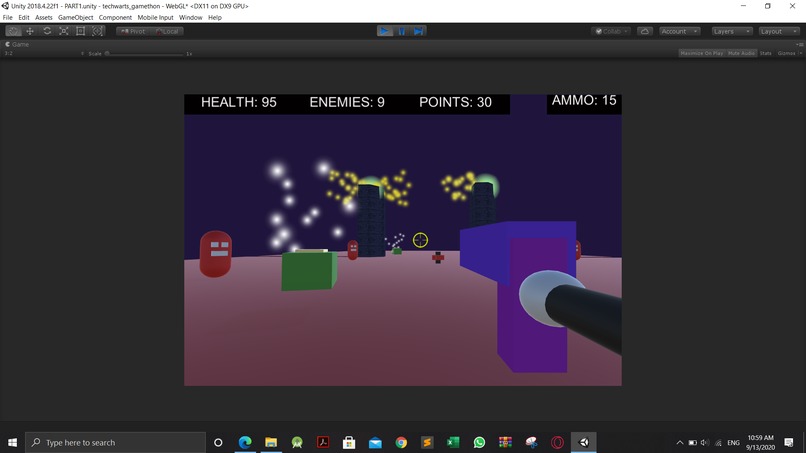Viewport: 806px width, 453px height.
Task: Pause the running game
Action: click(x=401, y=31)
